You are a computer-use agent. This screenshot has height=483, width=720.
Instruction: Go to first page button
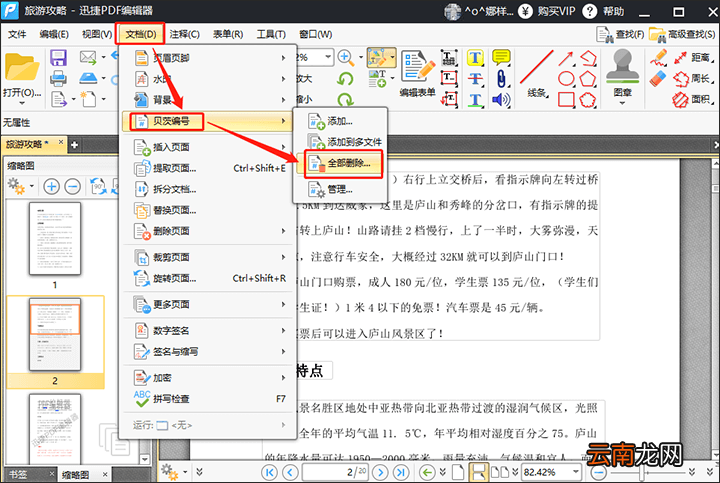pos(270,472)
